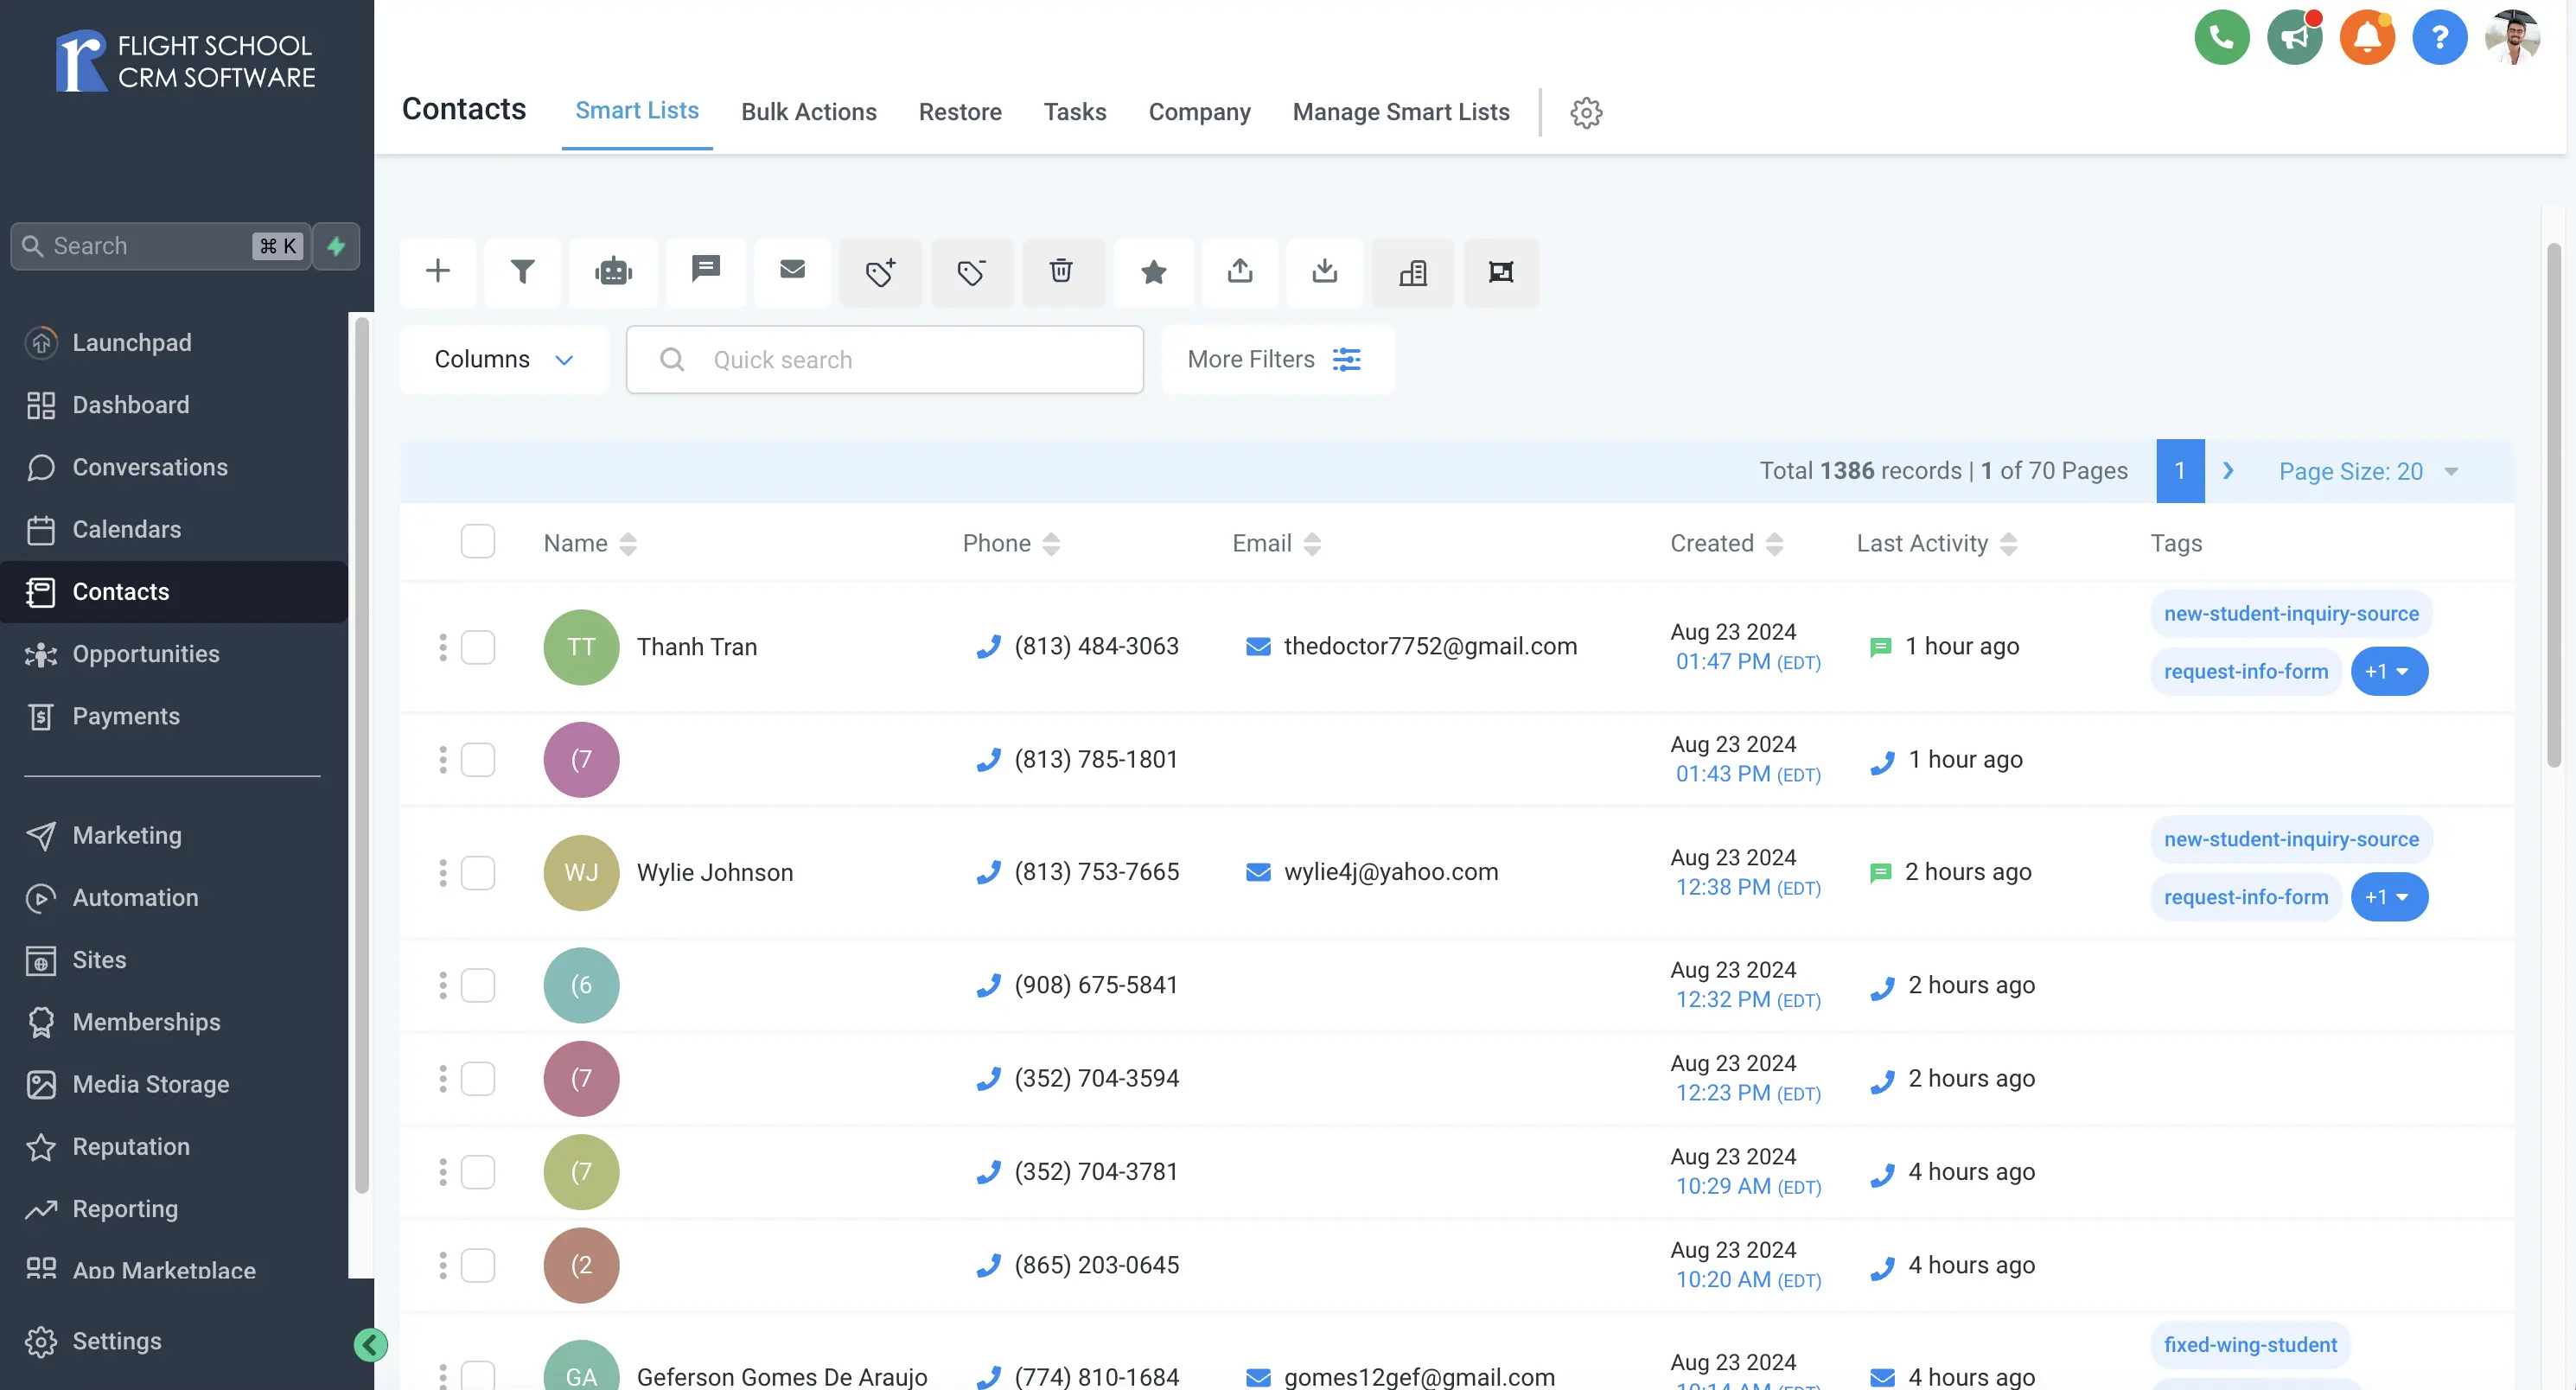This screenshot has width=2576, height=1390.
Task: Click the green lightning quick action icon
Action: [x=336, y=246]
